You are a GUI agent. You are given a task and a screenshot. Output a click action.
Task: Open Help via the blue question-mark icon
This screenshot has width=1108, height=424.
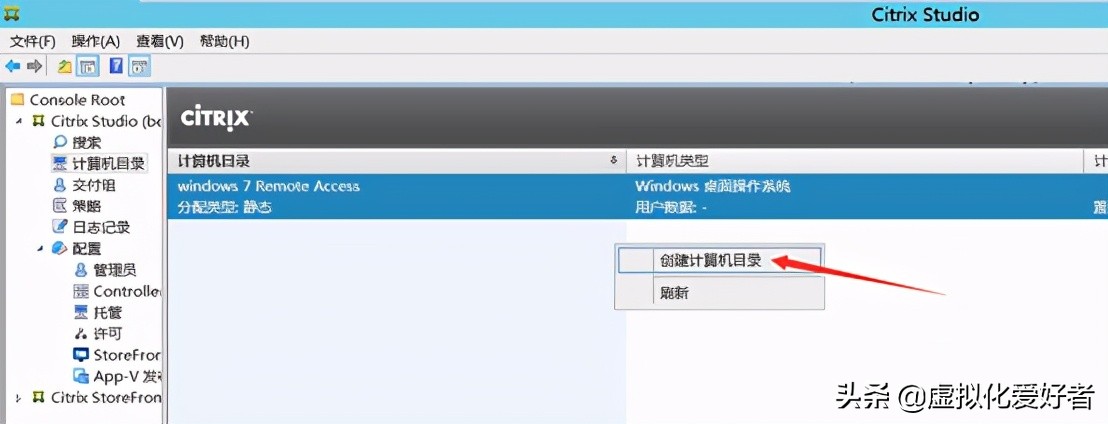tap(117, 66)
